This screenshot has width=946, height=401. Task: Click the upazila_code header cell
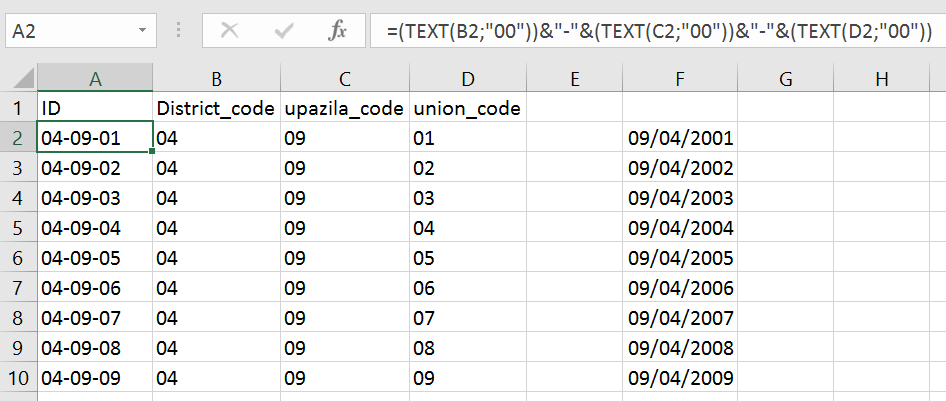point(344,109)
